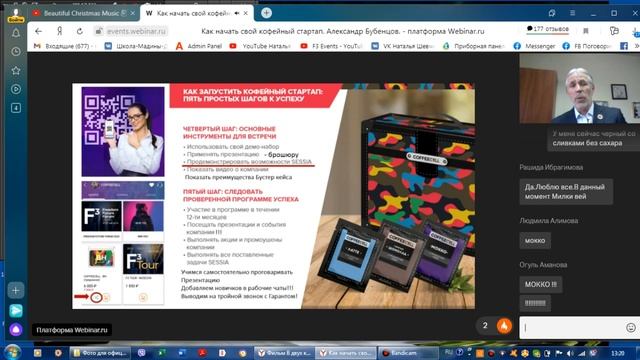Click the volume icon in system tray

click(570, 353)
